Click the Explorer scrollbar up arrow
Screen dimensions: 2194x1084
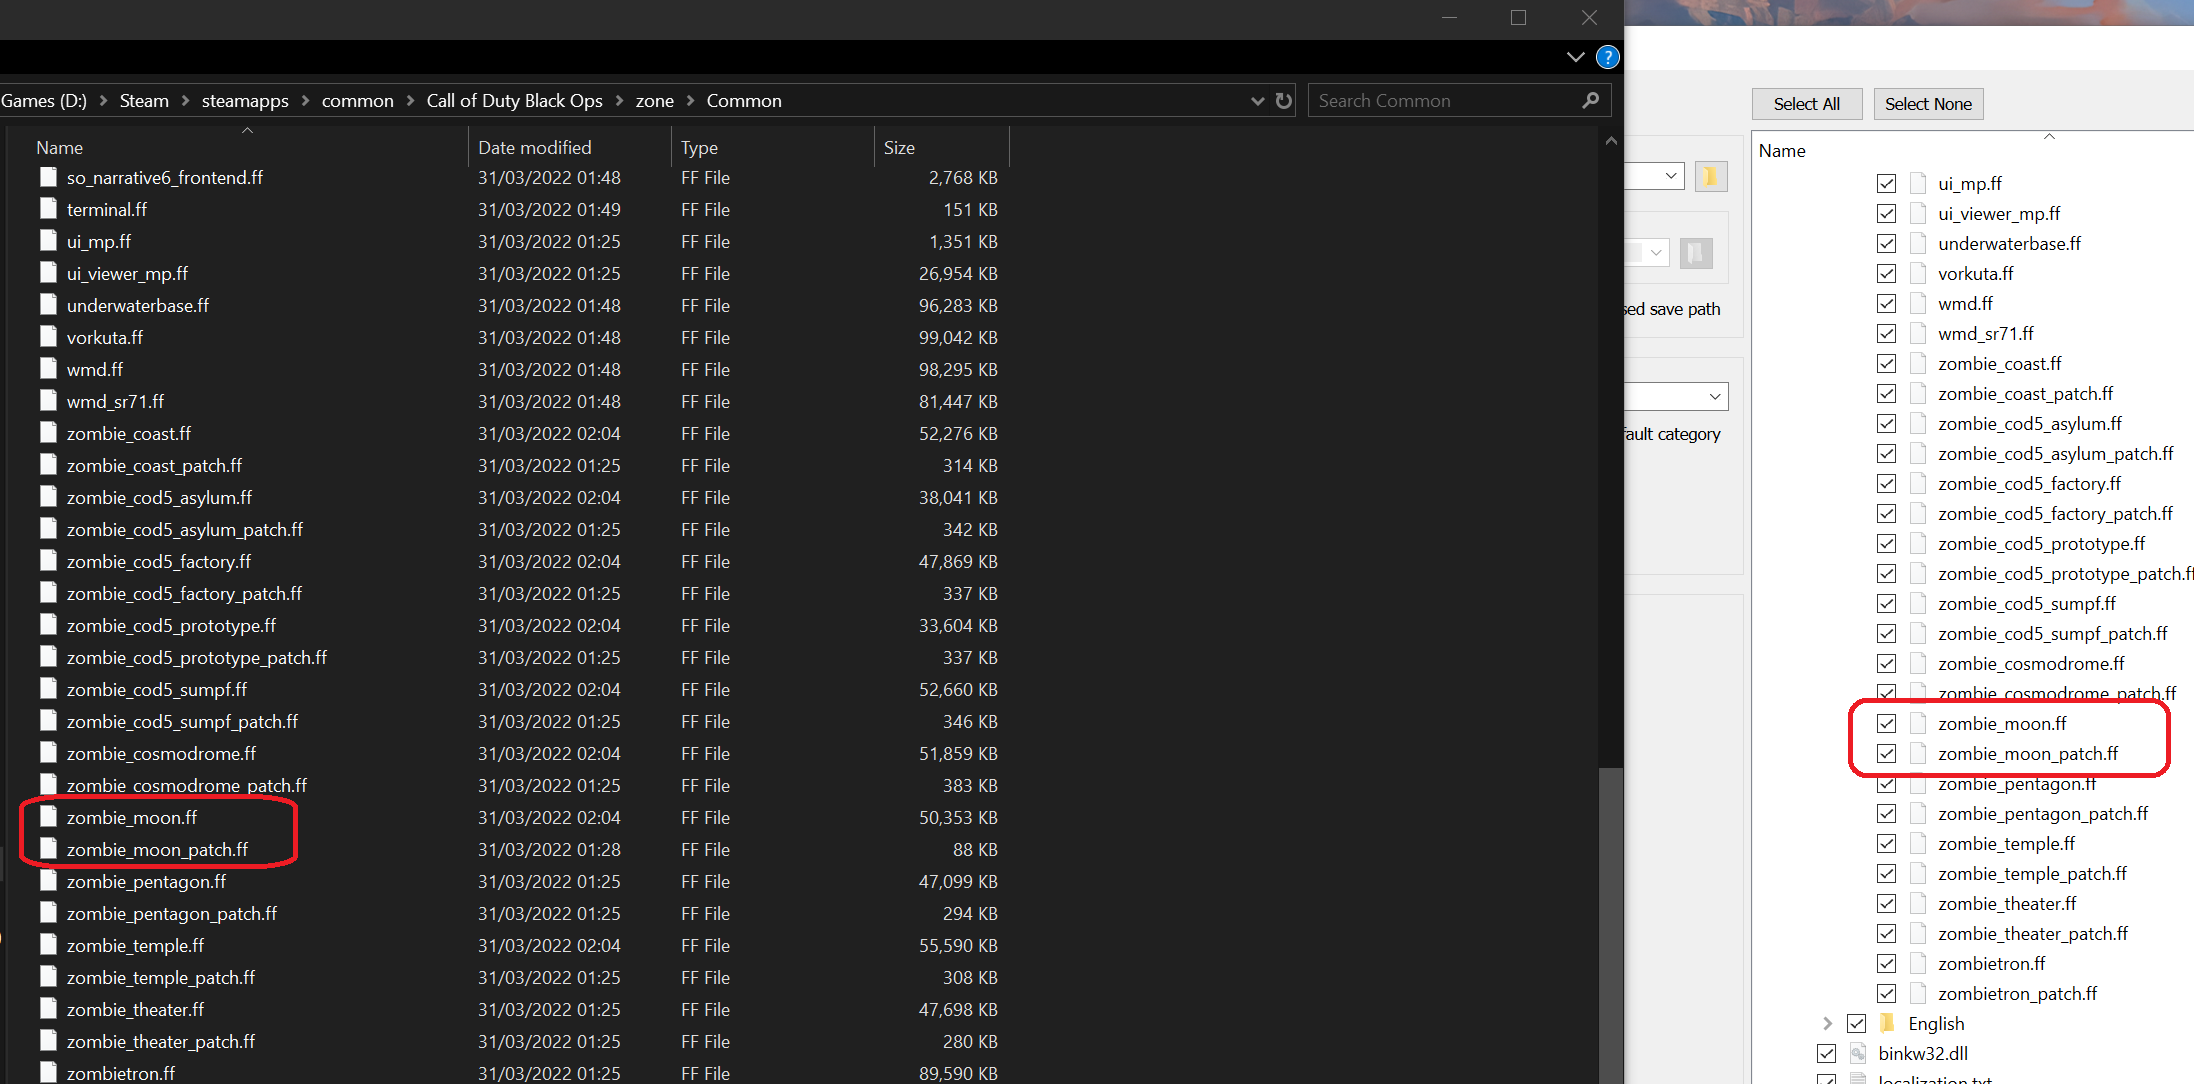pyautogui.click(x=1611, y=141)
